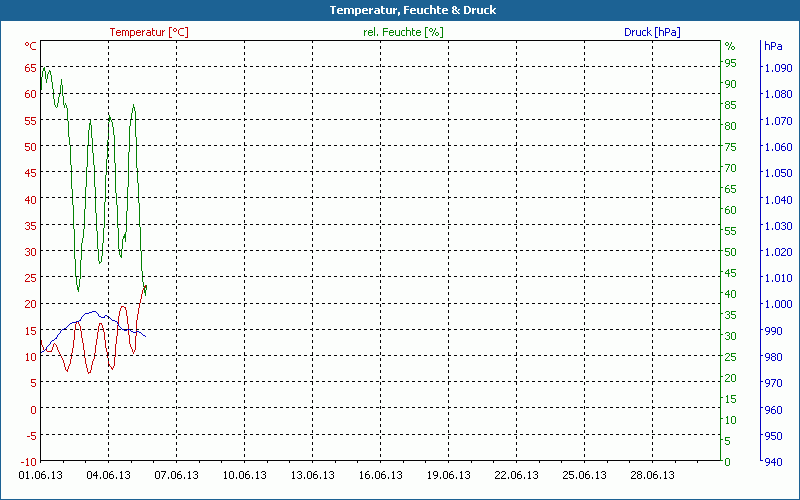Click the '°C' unit label on temperature axis
This screenshot has height=500, width=800.
(31, 46)
